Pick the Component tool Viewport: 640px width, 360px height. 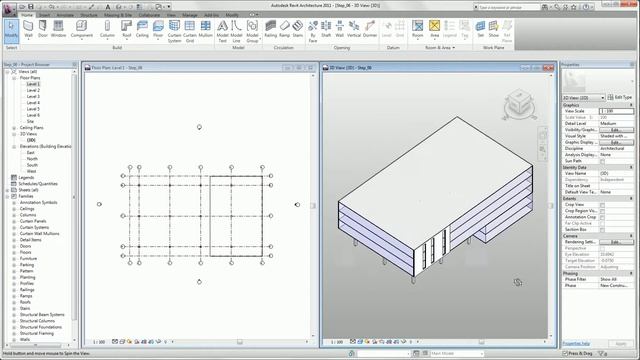click(x=82, y=30)
